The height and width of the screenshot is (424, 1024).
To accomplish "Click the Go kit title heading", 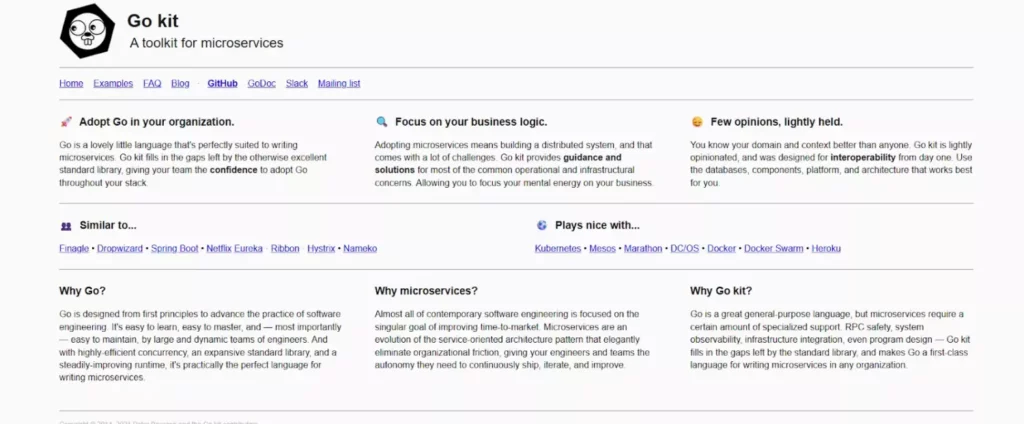I will (x=153, y=21).
